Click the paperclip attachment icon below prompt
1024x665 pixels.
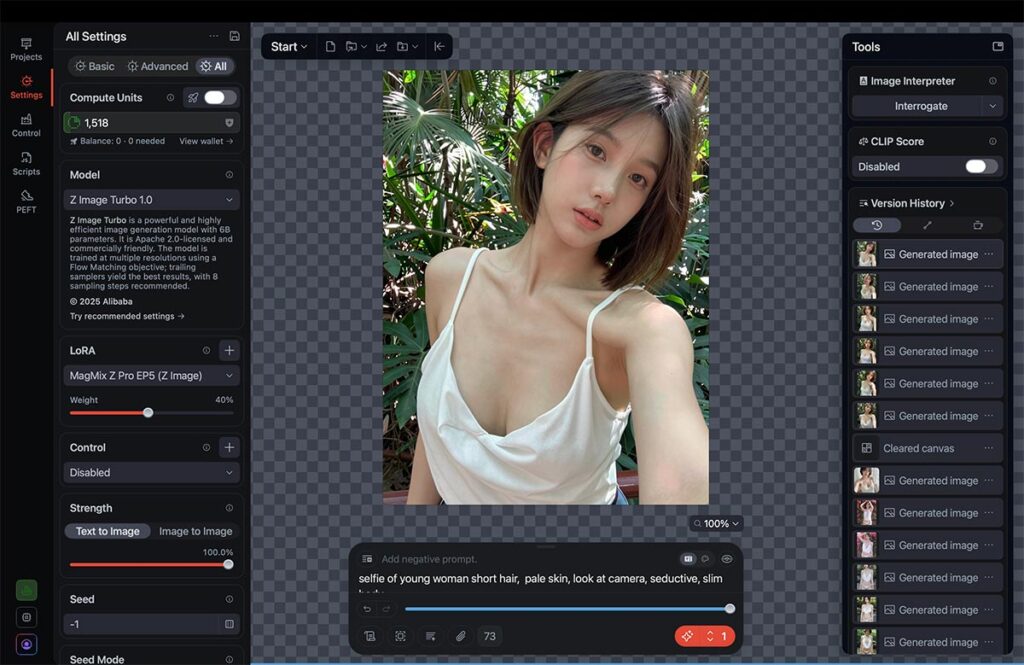[460, 636]
